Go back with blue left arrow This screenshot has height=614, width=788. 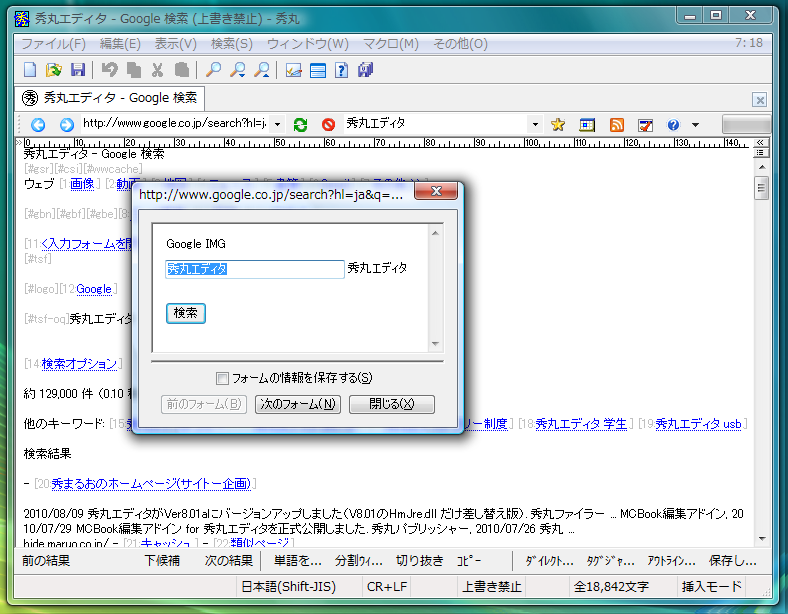(x=38, y=124)
